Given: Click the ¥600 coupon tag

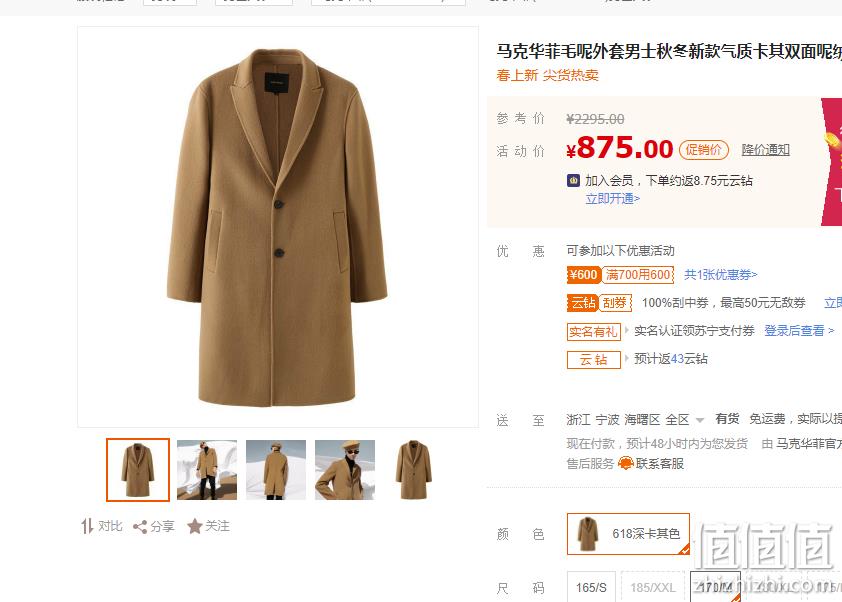Looking at the screenshot, I should (x=583, y=275).
